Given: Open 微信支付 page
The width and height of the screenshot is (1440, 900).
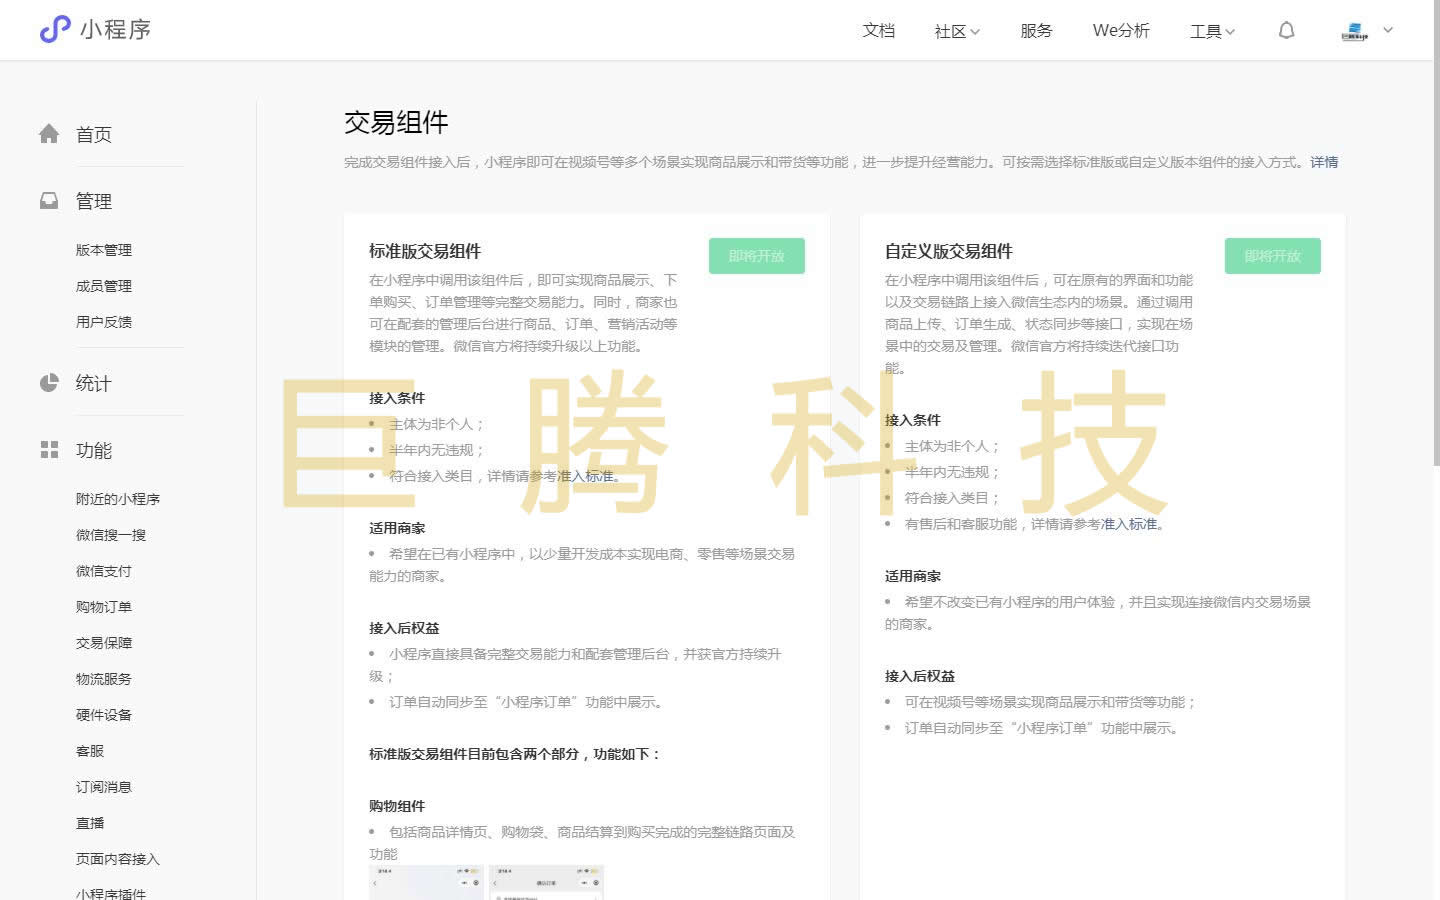Looking at the screenshot, I should tap(104, 571).
